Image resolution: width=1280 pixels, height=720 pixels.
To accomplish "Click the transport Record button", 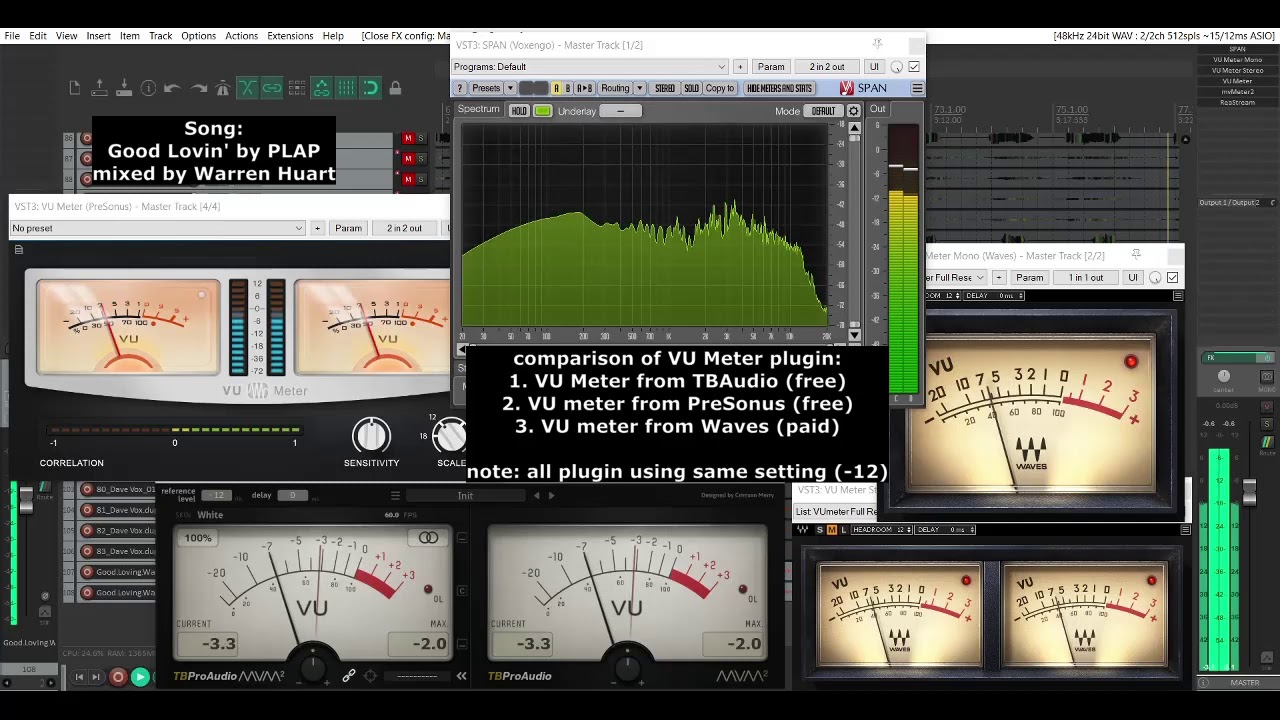I will [118, 677].
